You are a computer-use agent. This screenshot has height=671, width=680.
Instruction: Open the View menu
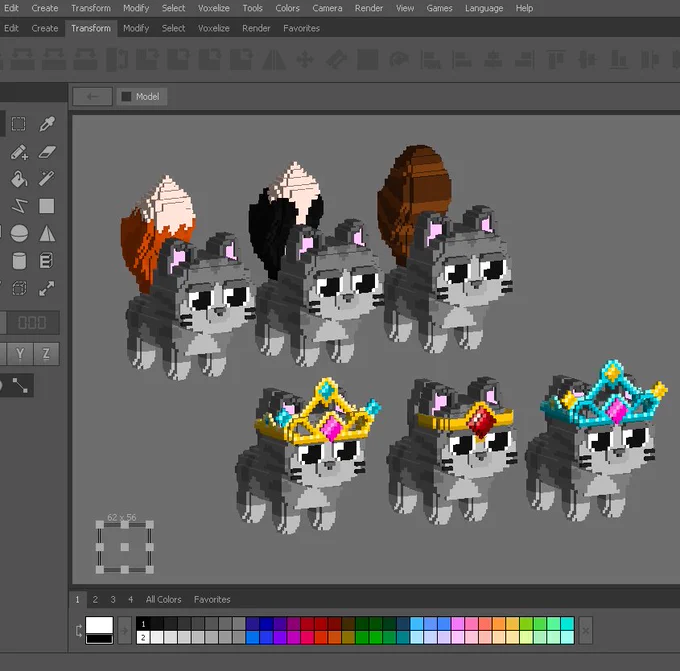405,8
